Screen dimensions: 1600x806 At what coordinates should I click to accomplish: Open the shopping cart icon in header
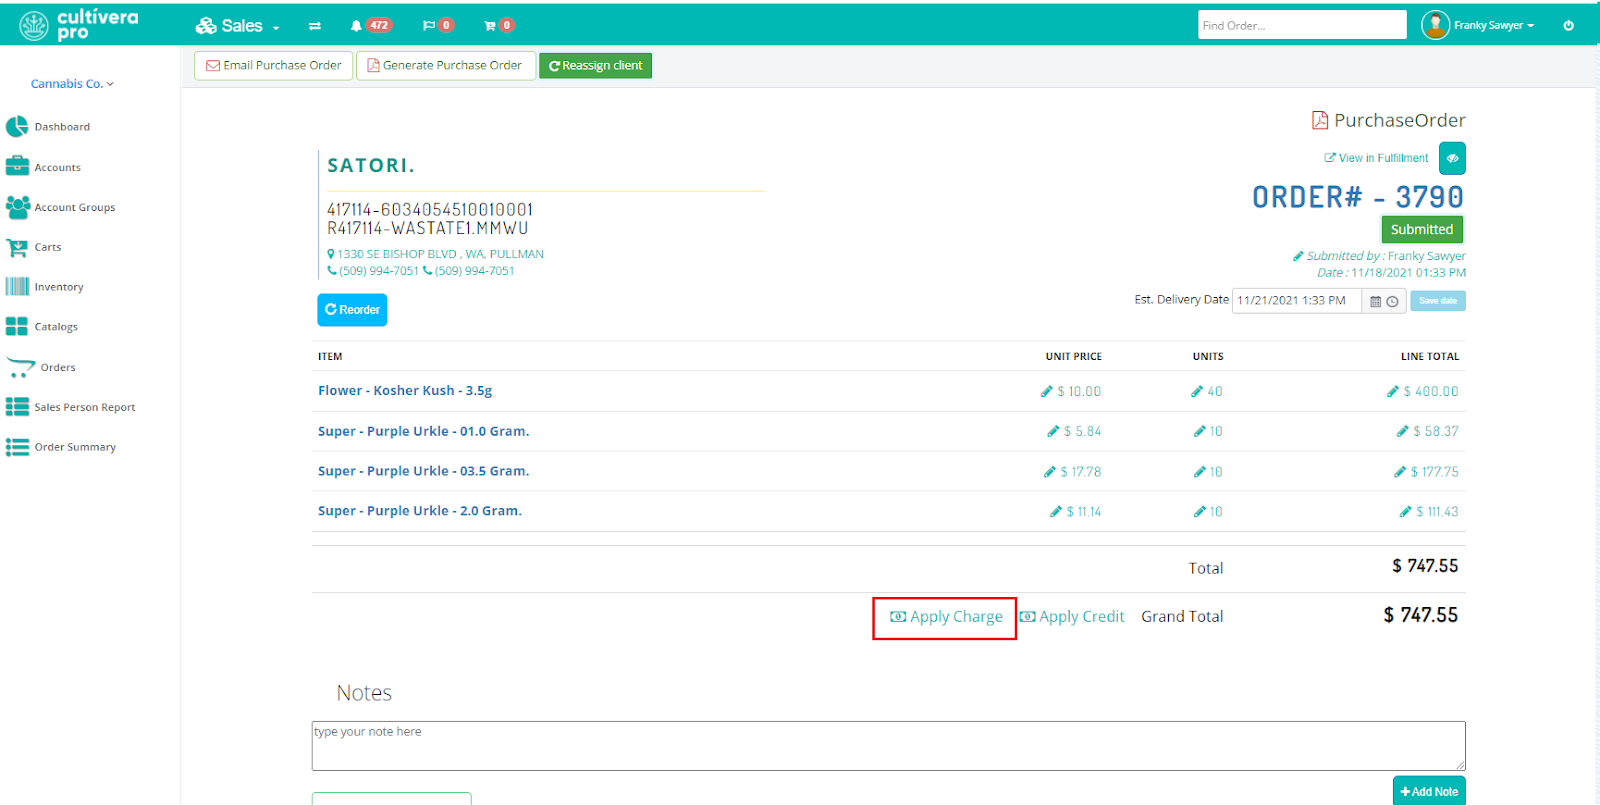pos(499,26)
